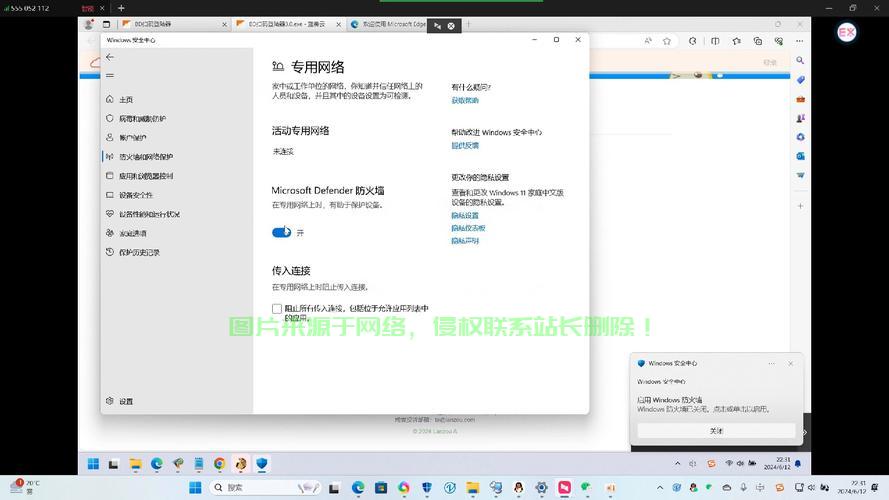Image resolution: width=889 pixels, height=500 pixels.
Task: Open the Edge favorites list icon
Action: click(x=736, y=41)
